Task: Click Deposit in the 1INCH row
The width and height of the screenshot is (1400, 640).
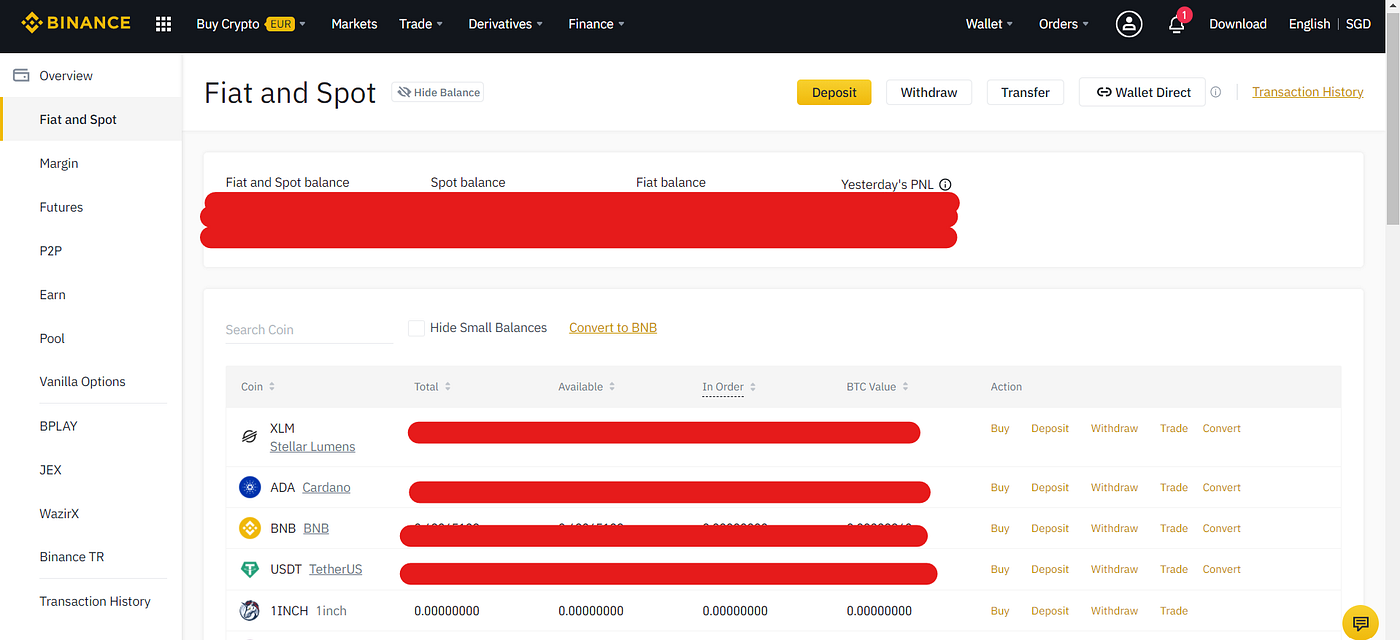Action: (x=1050, y=611)
